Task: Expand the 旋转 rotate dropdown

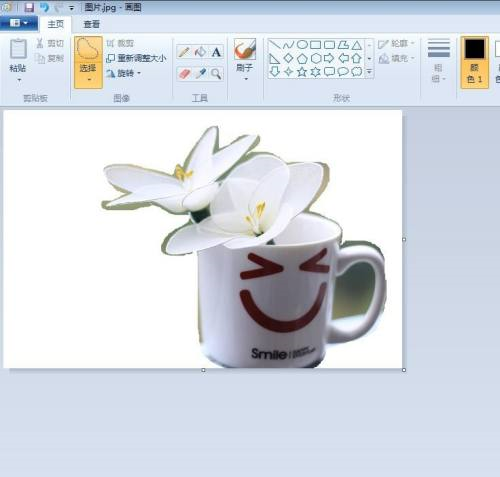Action: click(139, 73)
